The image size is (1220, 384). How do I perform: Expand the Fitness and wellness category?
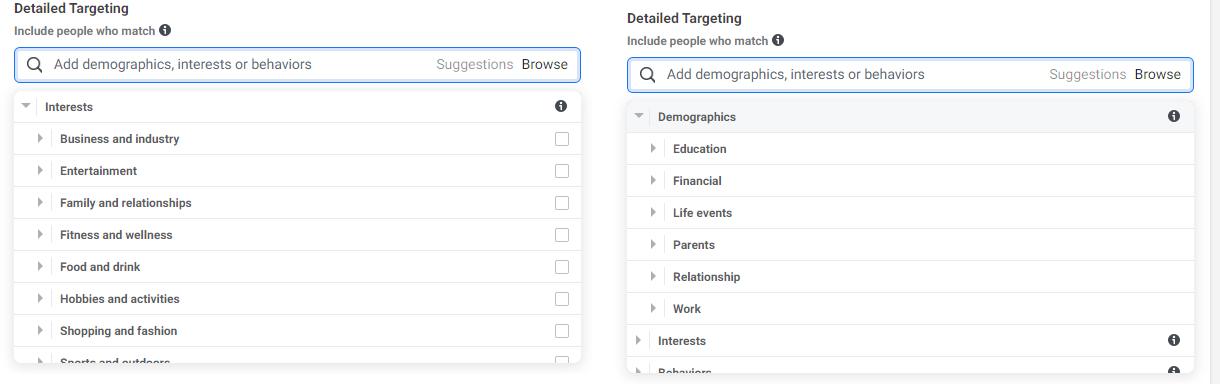pyautogui.click(x=40, y=235)
